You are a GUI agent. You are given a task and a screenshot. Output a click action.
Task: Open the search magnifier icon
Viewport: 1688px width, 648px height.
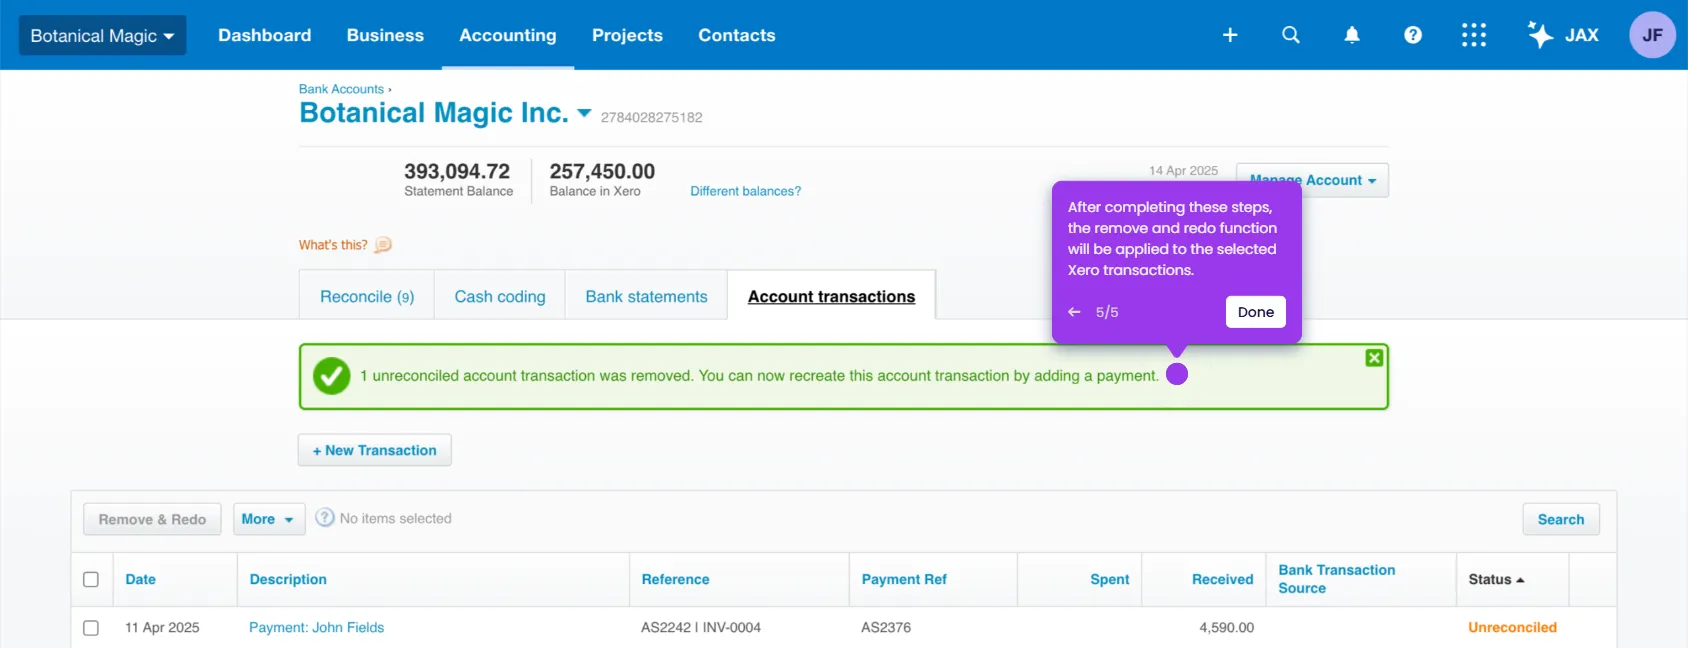click(x=1291, y=35)
